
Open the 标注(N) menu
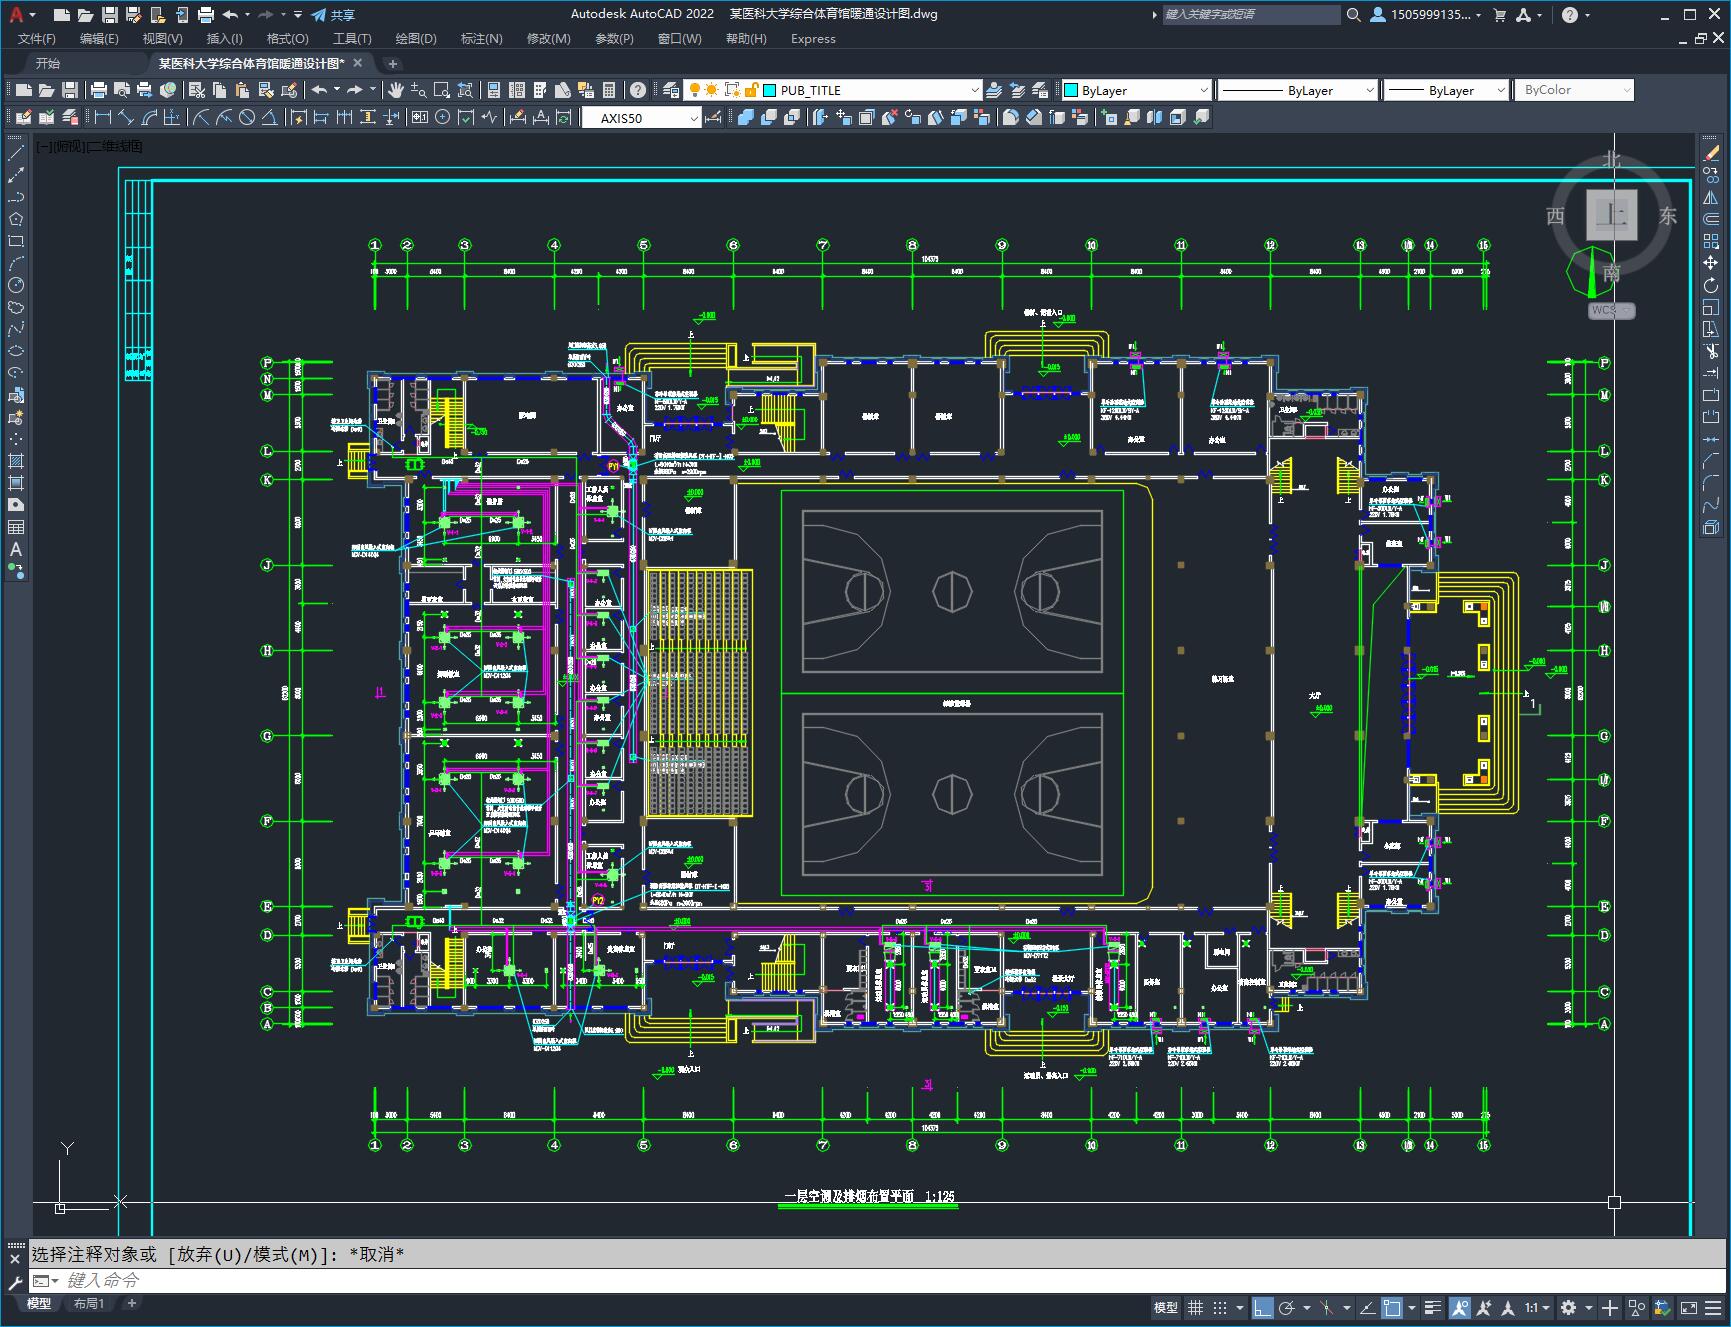(481, 38)
